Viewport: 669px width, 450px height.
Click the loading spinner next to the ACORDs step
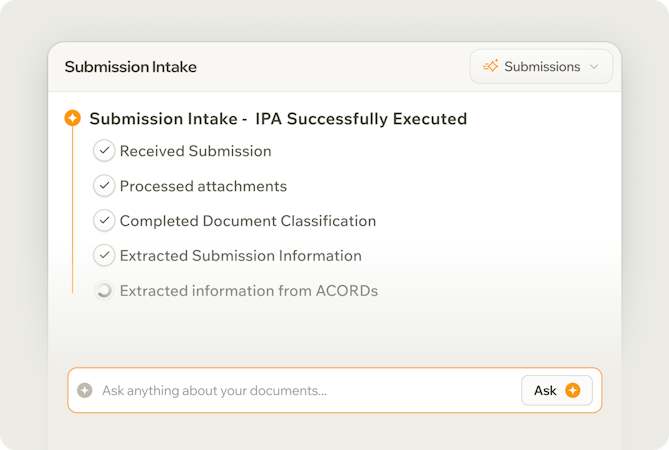point(104,290)
